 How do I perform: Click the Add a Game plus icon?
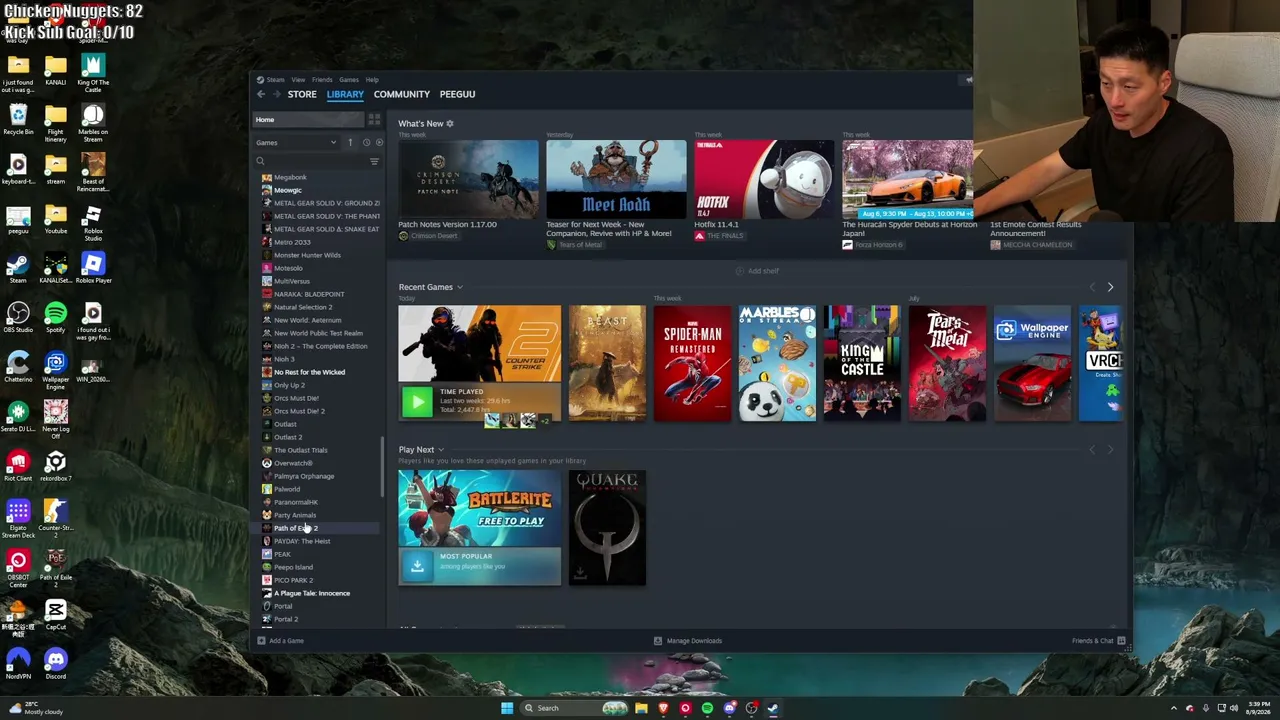tap(261, 641)
